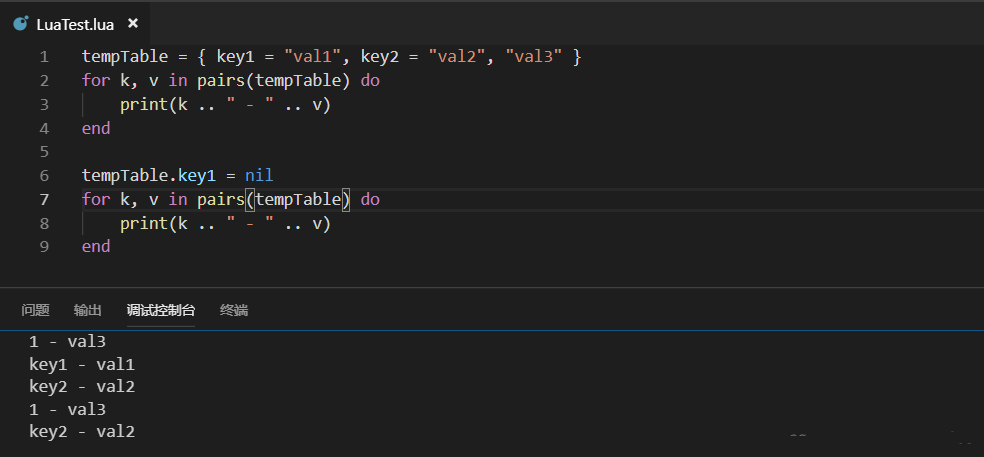
Task: Click the final end keyword on line 9
Action: [96, 247]
